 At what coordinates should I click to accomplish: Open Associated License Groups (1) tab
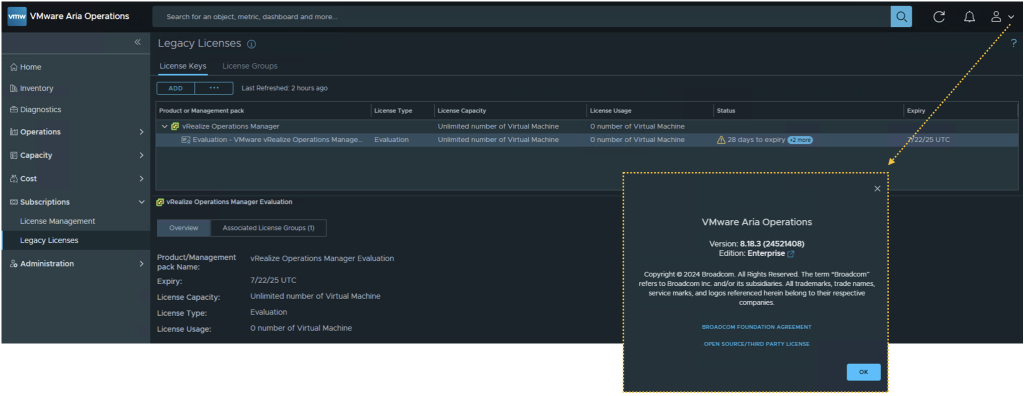(x=268, y=228)
